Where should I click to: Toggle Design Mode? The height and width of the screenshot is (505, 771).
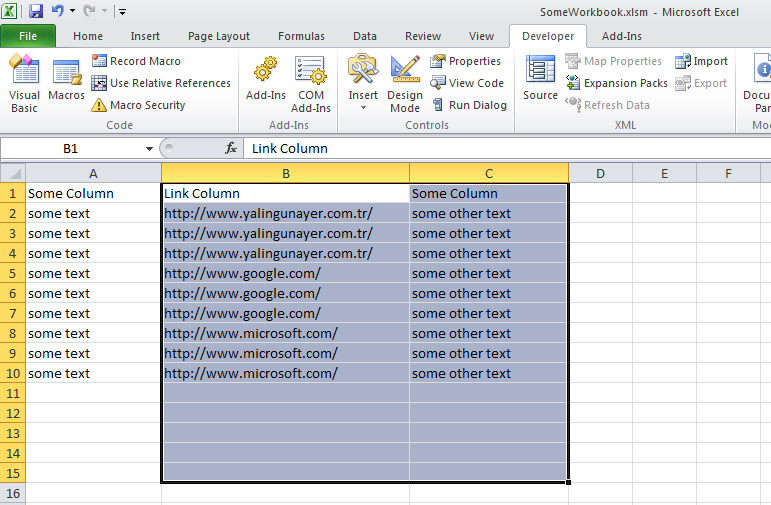click(x=405, y=84)
